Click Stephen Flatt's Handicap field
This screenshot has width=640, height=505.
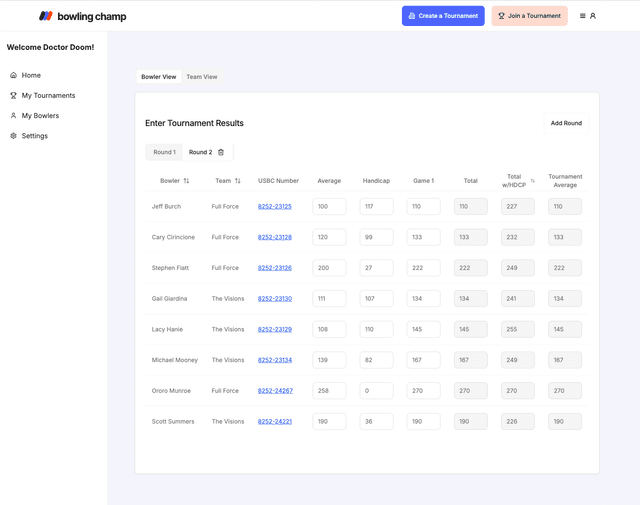pos(376,268)
